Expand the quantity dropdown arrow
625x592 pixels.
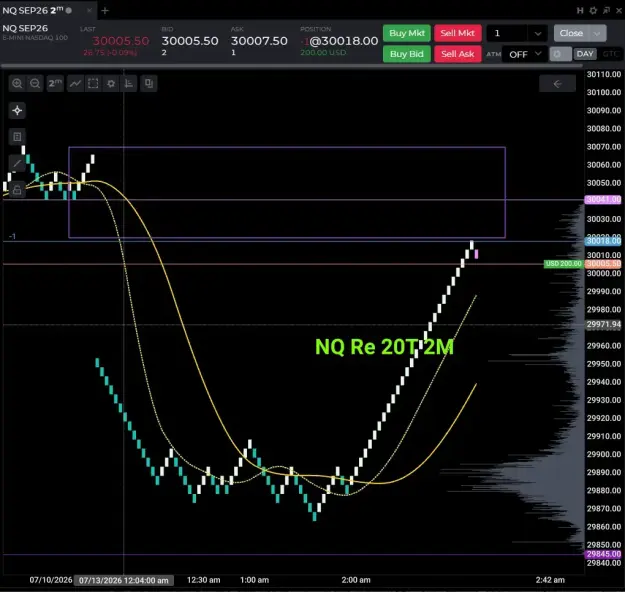coord(538,33)
